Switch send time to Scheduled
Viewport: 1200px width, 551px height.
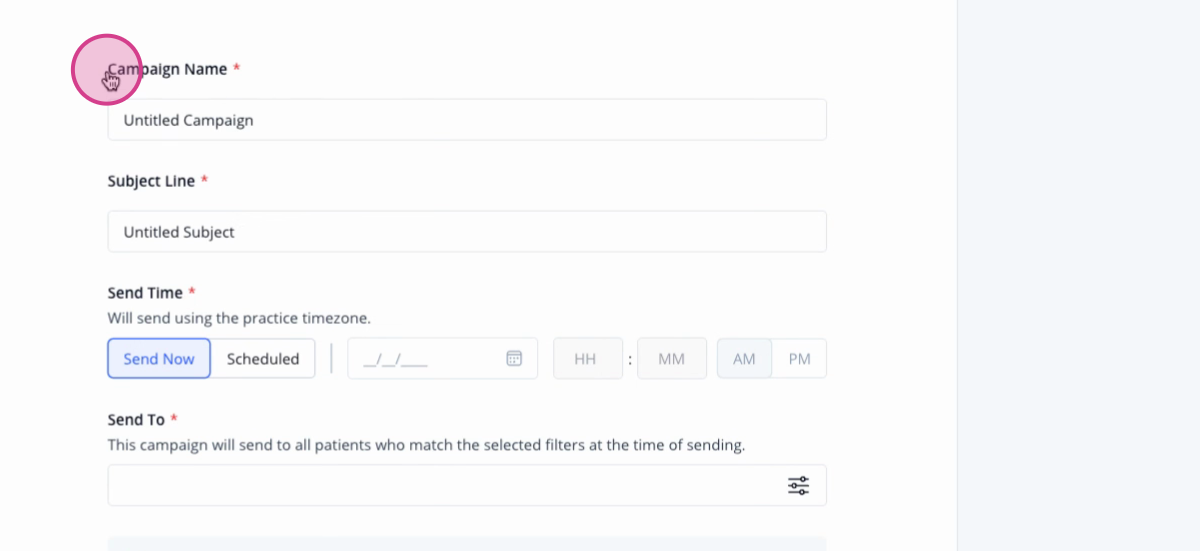[x=263, y=358]
